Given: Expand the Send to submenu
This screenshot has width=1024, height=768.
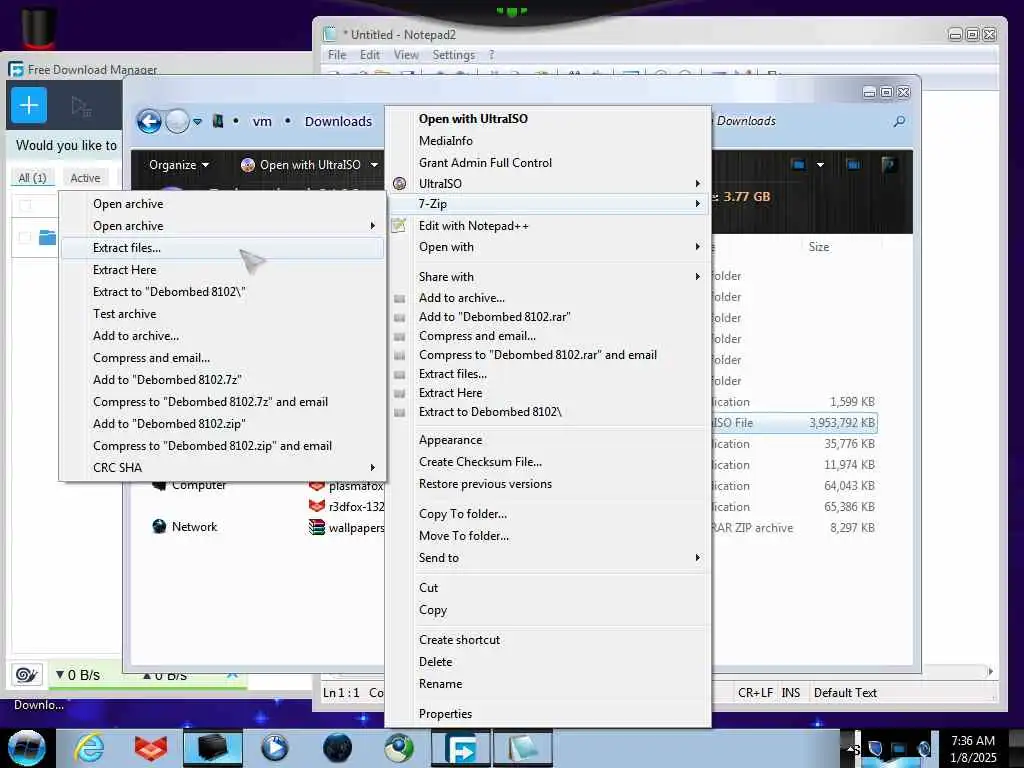Looking at the screenshot, I should pos(697,558).
